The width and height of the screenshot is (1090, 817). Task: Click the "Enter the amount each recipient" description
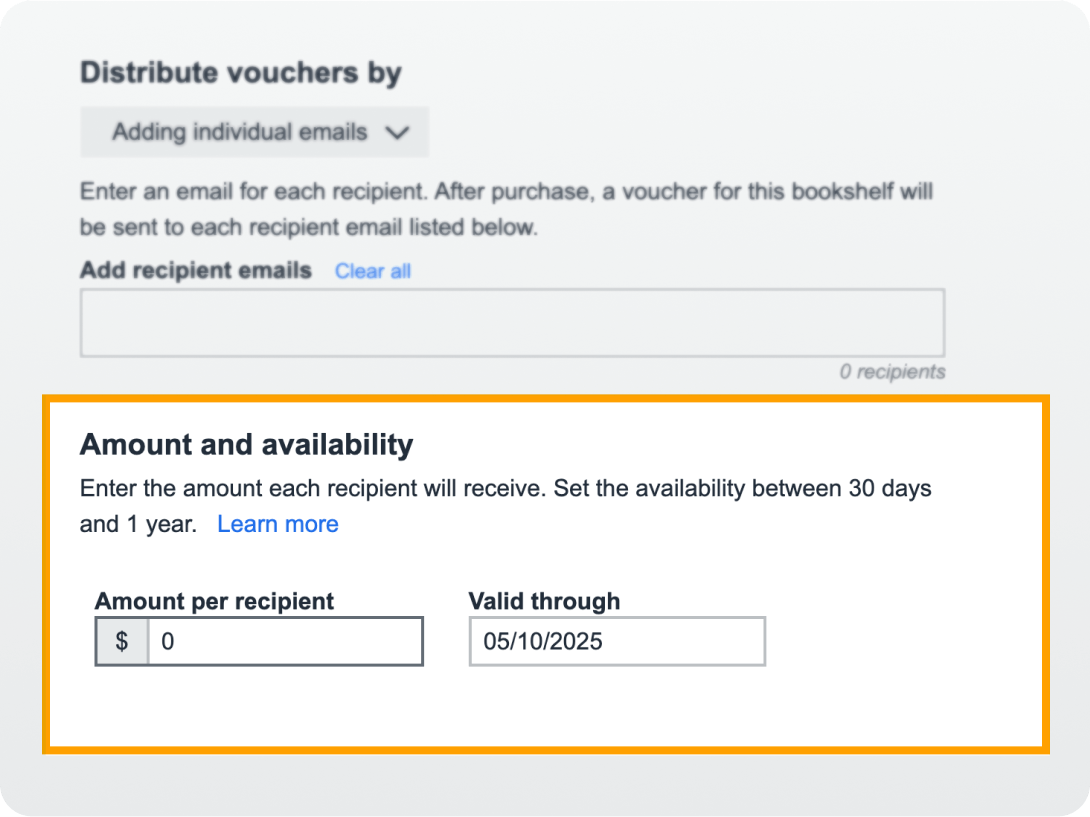click(505, 489)
